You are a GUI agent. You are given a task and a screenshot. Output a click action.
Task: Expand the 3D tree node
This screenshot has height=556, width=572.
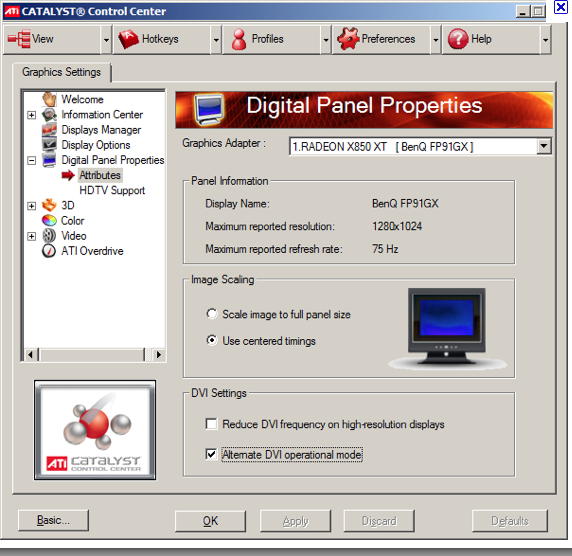tap(32, 206)
